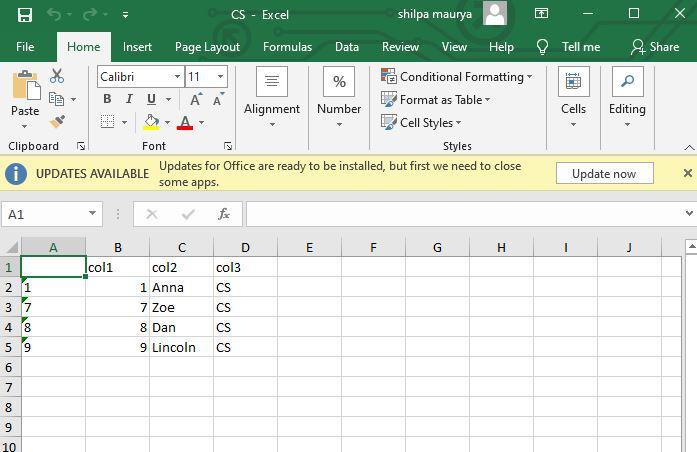697x452 pixels.
Task: Open the Font dialog launcher
Action: [228, 146]
